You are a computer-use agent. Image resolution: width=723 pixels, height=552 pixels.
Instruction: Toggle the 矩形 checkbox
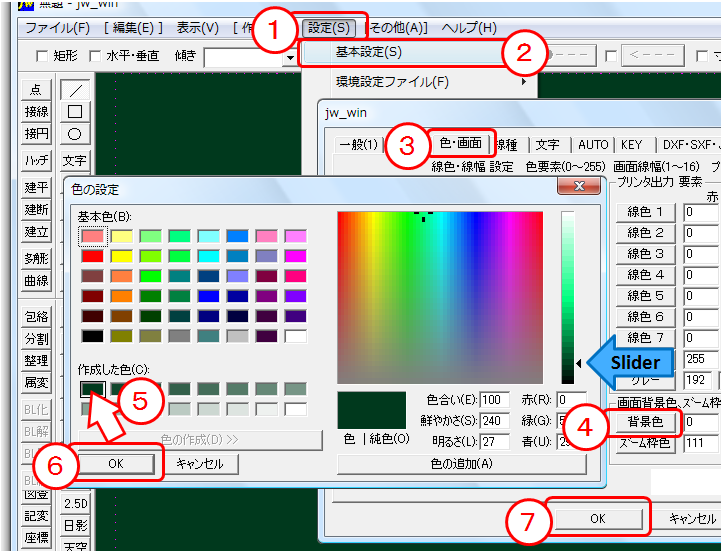(42, 56)
